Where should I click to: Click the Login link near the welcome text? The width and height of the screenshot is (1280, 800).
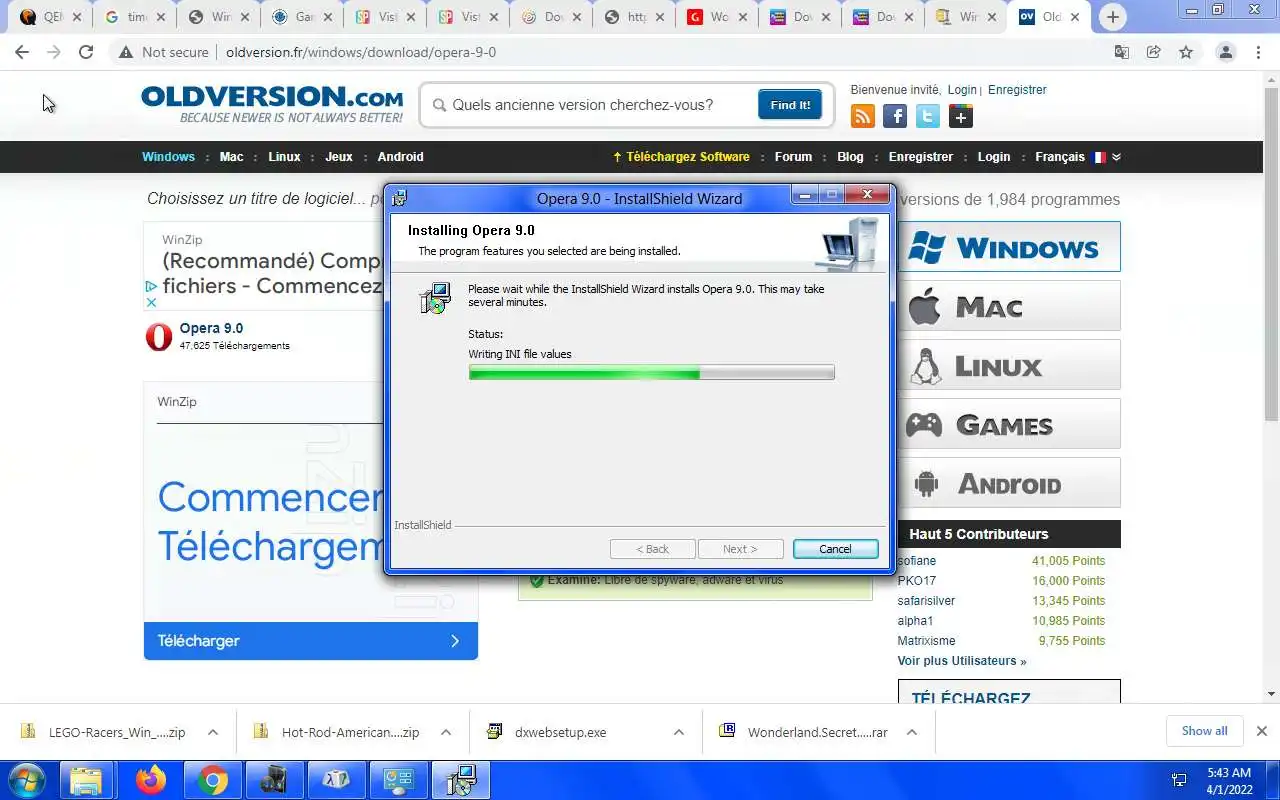(962, 90)
